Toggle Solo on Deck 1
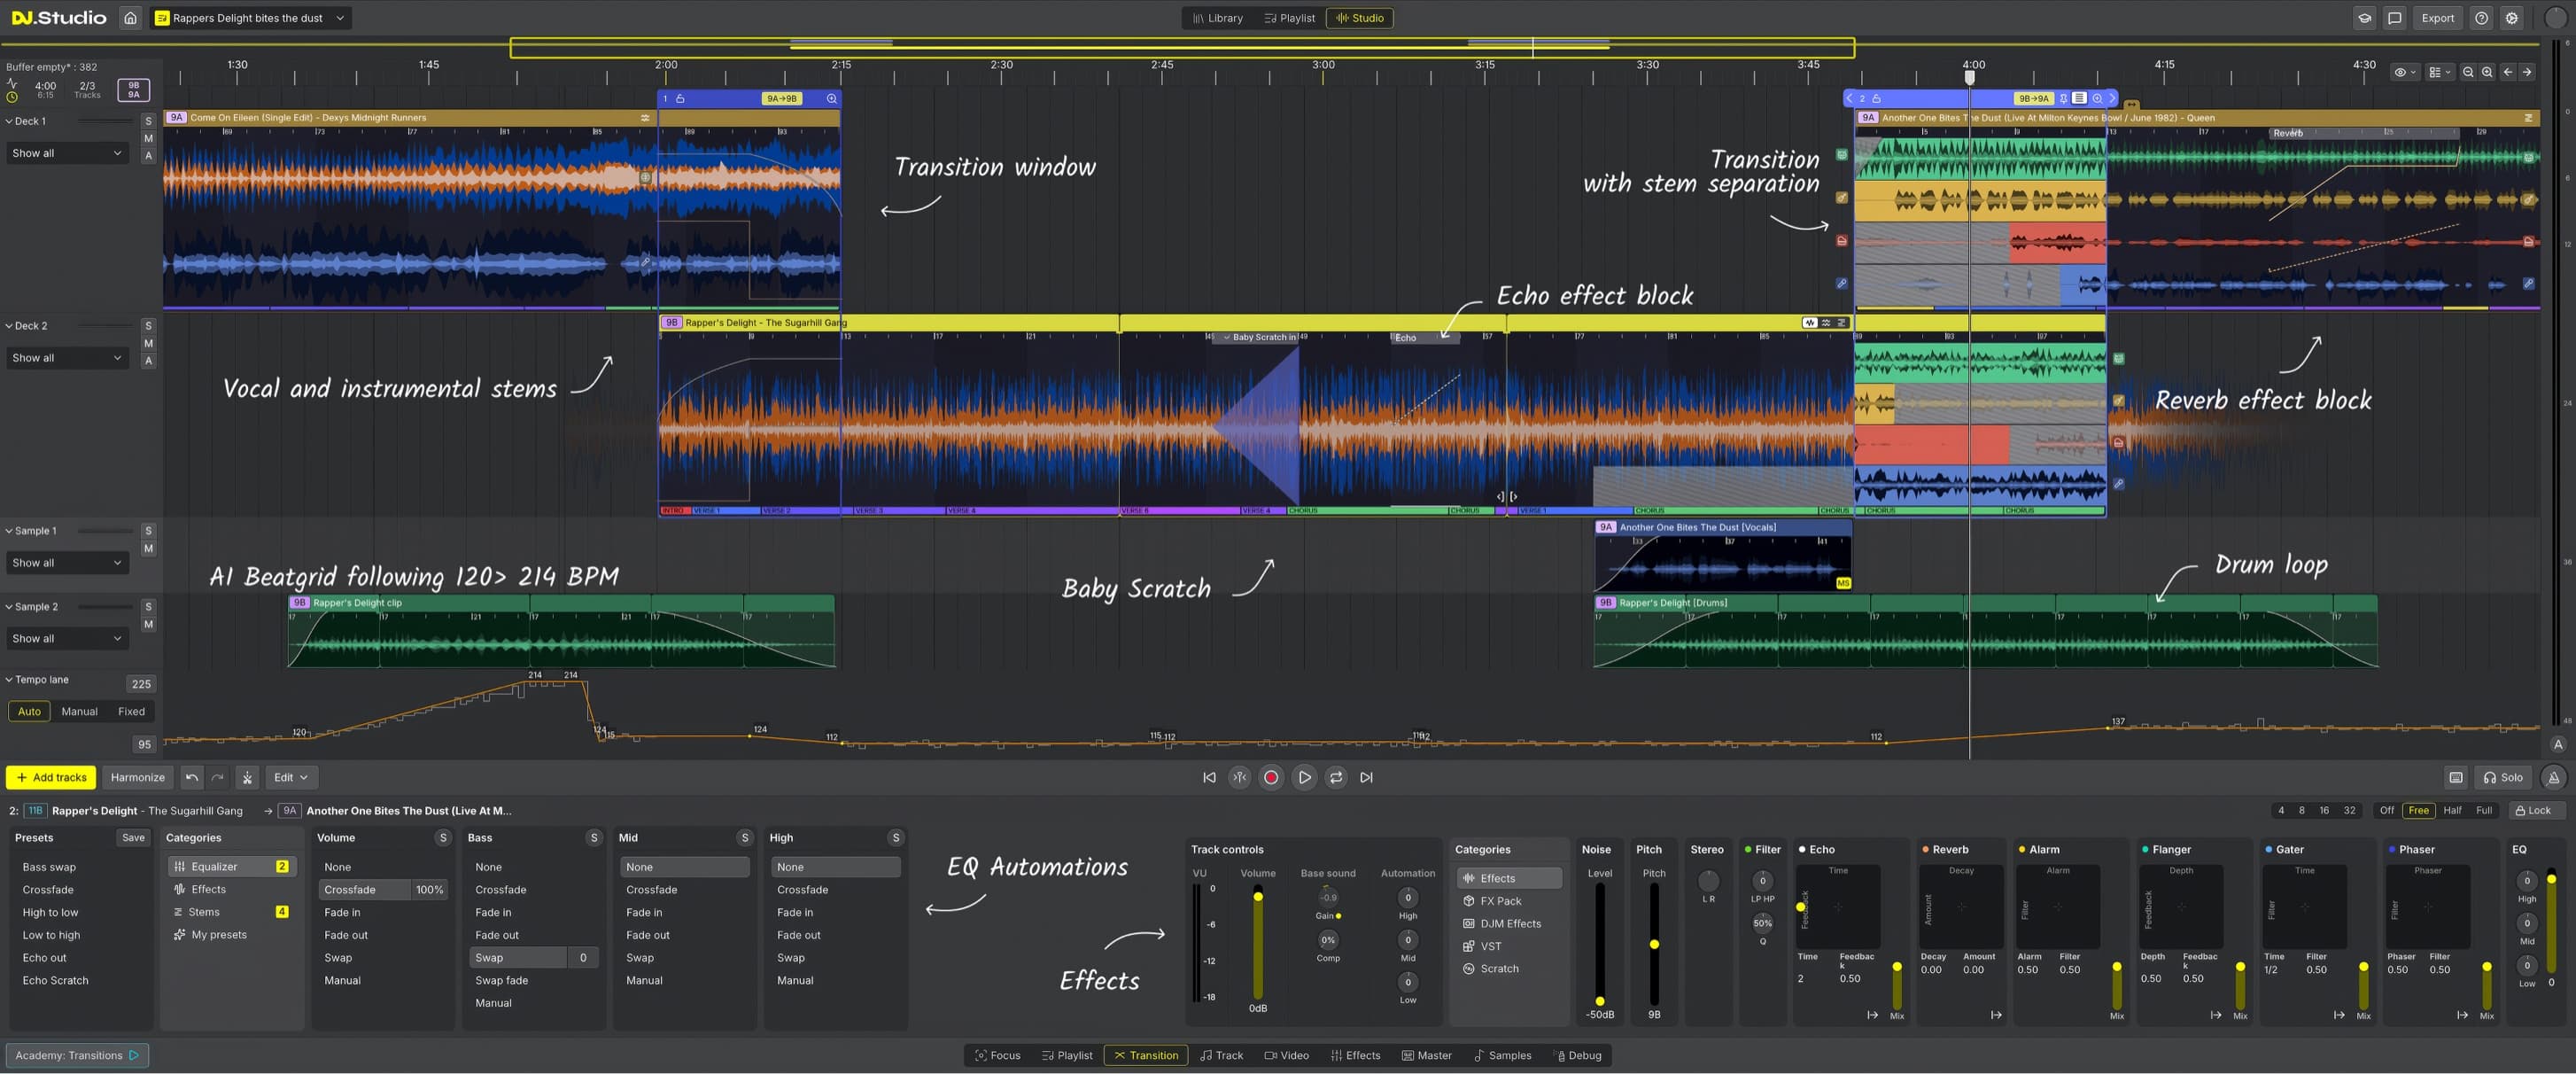The width and height of the screenshot is (2576, 1074). pos(149,122)
